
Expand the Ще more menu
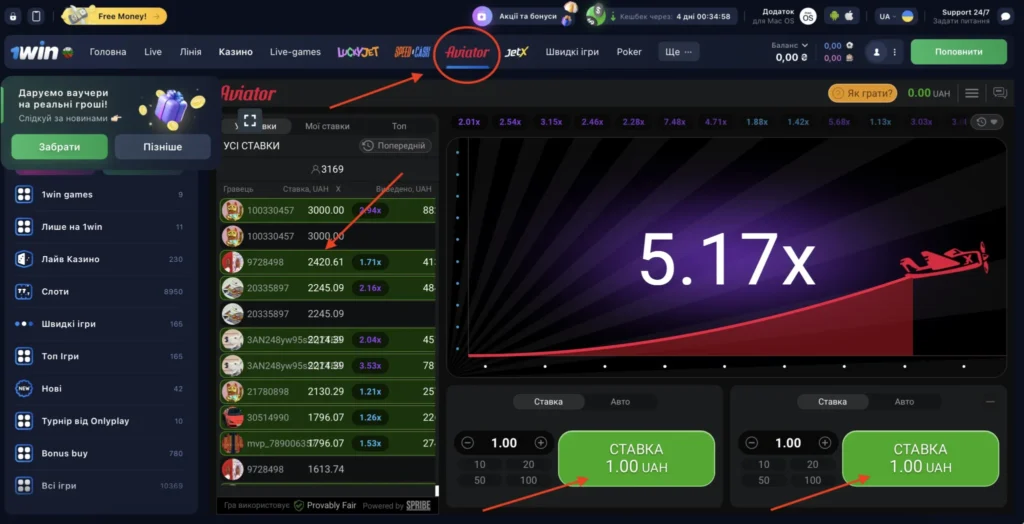679,52
